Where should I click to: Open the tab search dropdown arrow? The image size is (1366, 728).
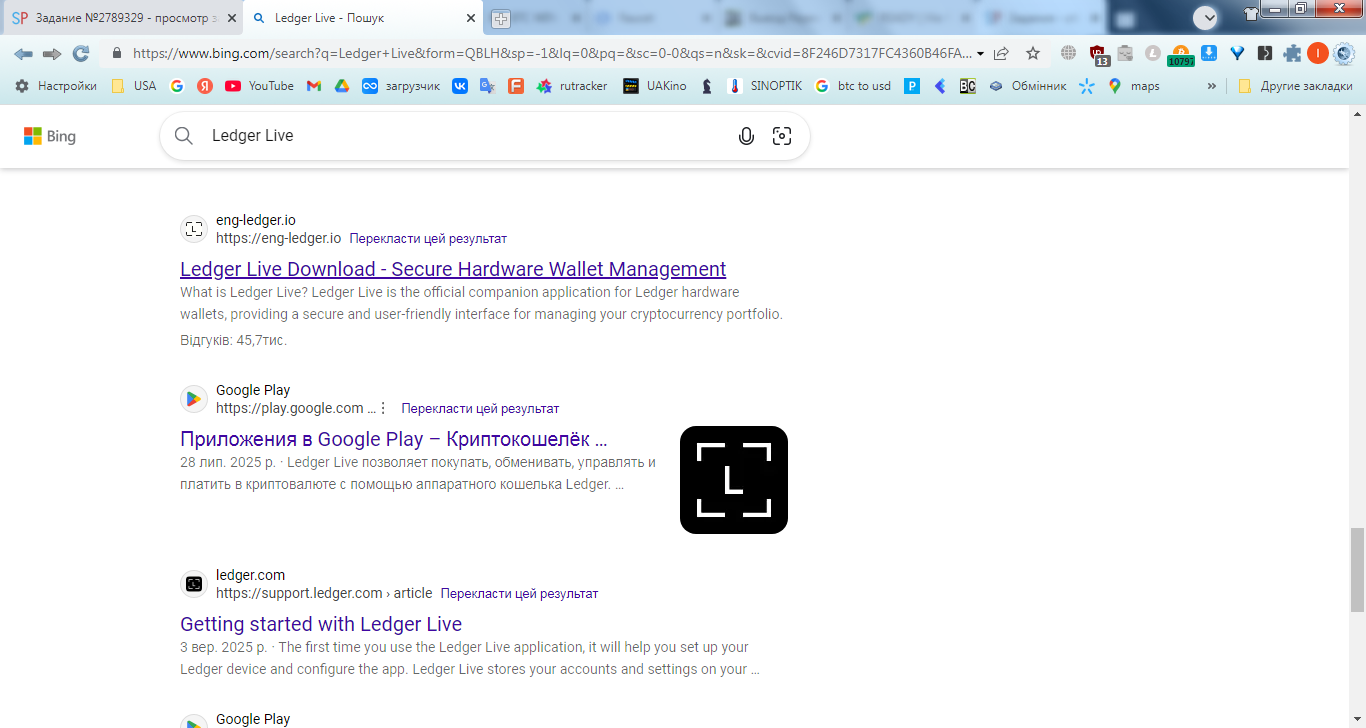pos(1205,17)
